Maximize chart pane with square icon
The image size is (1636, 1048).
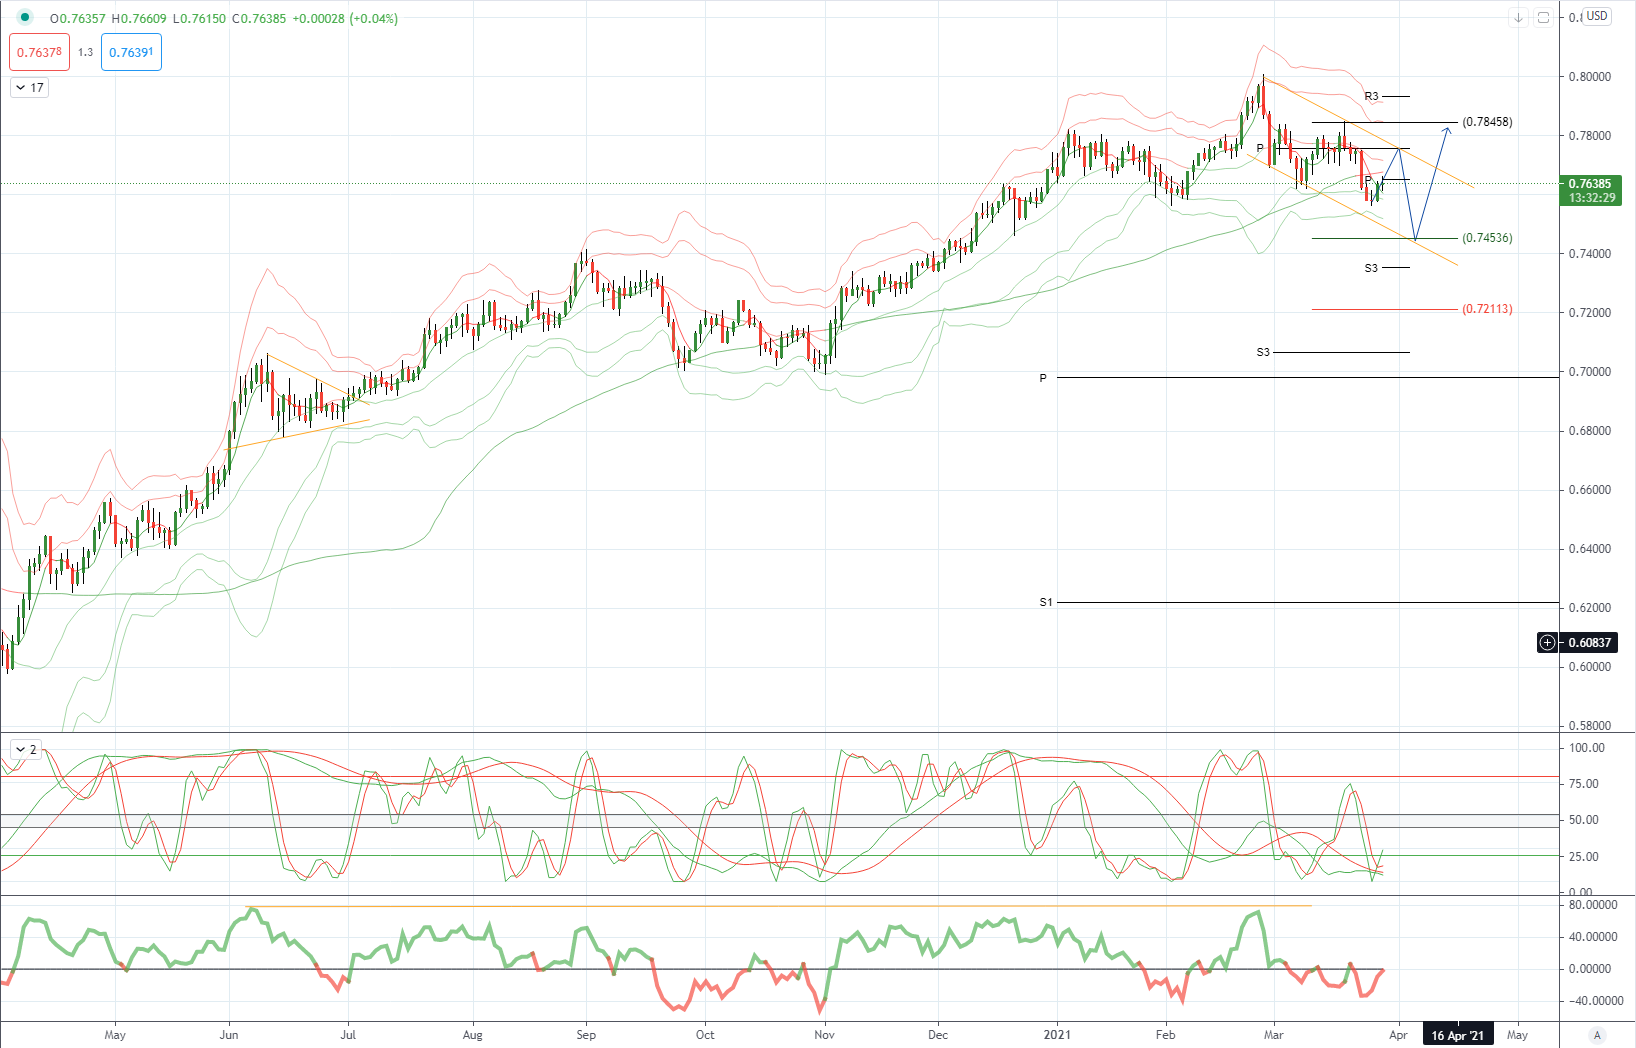(x=1543, y=17)
